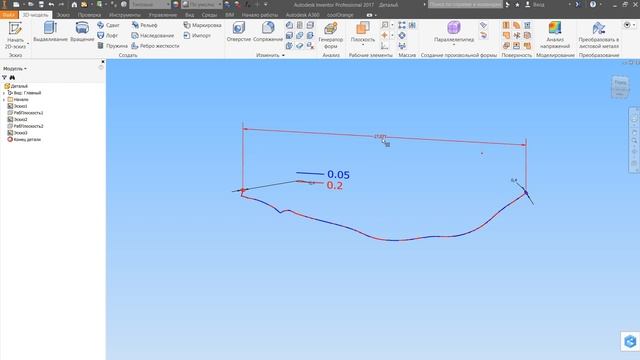Screen dimensions: 640x360
Task: Switch to the Среды ribbon tab
Action: pyautogui.click(x=209, y=15)
